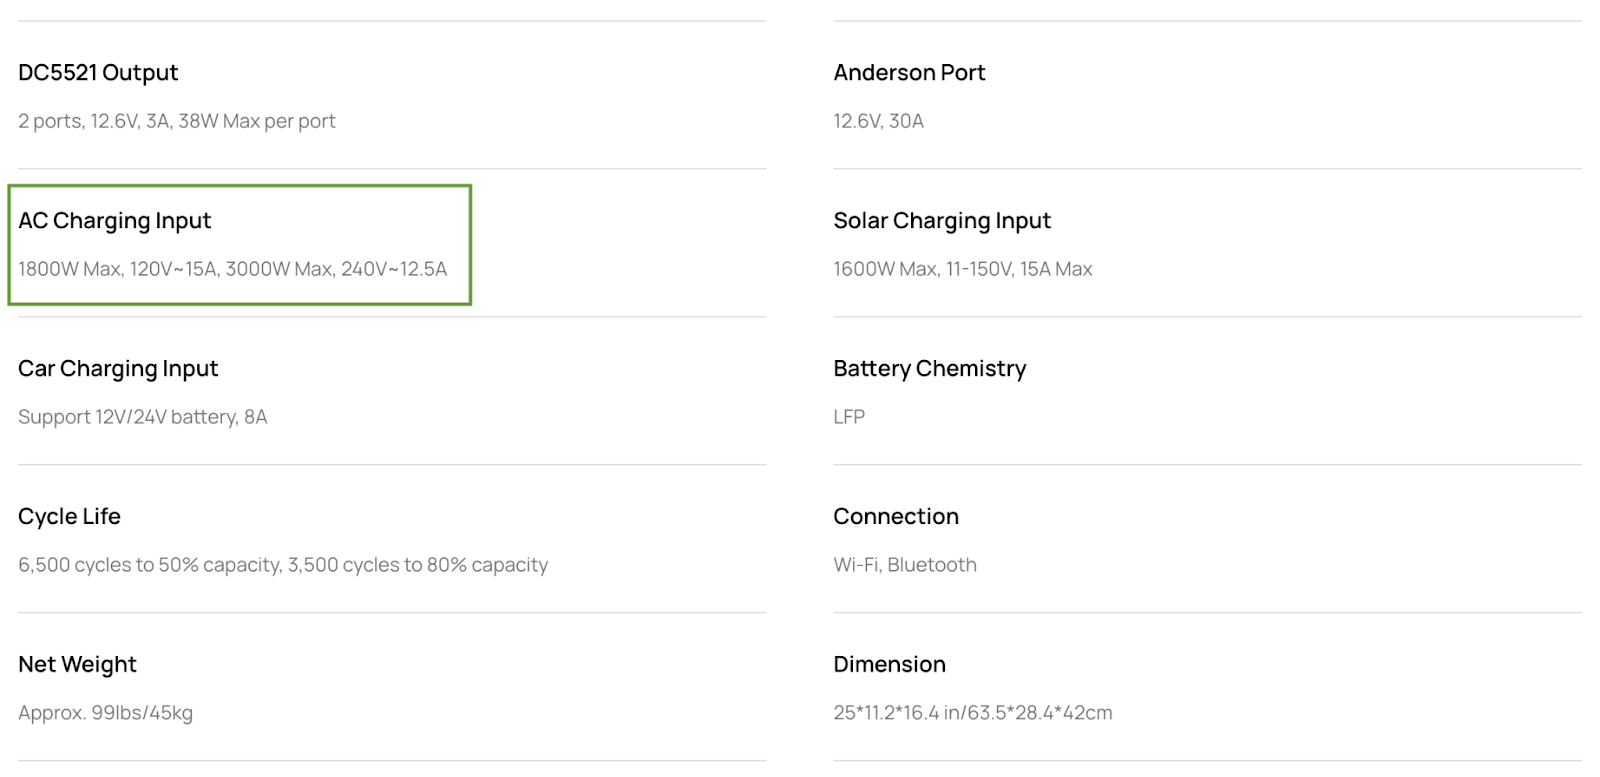Screen dimensions: 1600x777
Task: Click the Dimension heading
Action: [x=890, y=665]
